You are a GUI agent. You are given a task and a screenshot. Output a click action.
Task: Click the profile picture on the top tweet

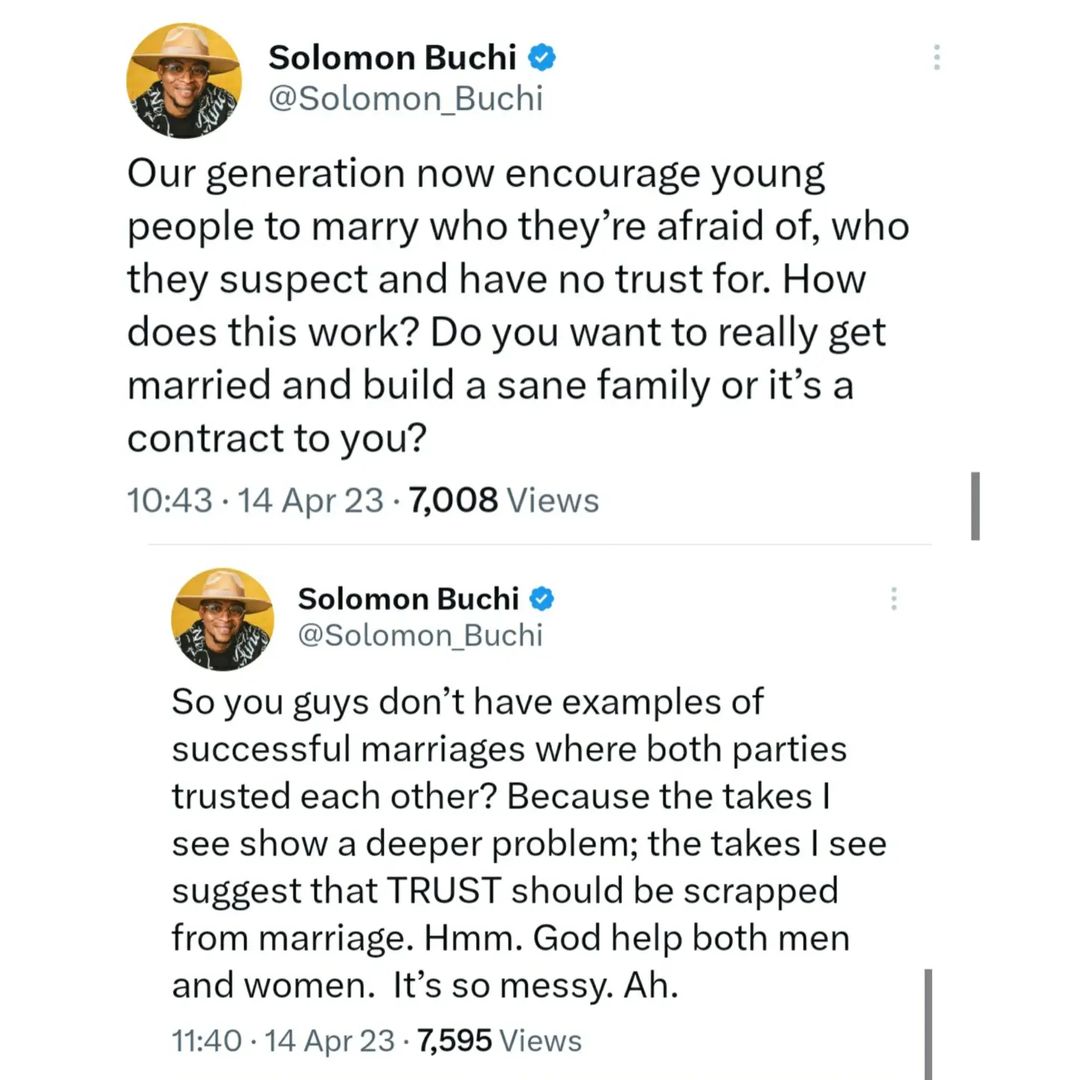tap(183, 80)
